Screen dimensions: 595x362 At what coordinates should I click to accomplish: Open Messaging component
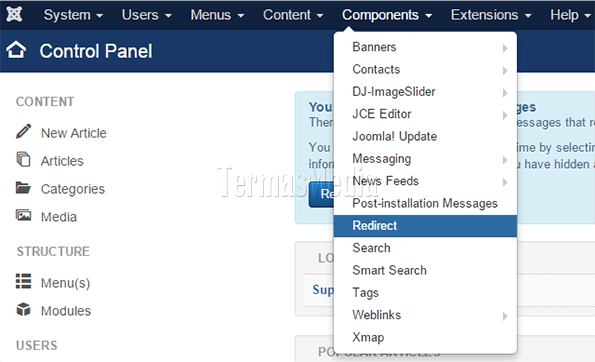pos(425,159)
